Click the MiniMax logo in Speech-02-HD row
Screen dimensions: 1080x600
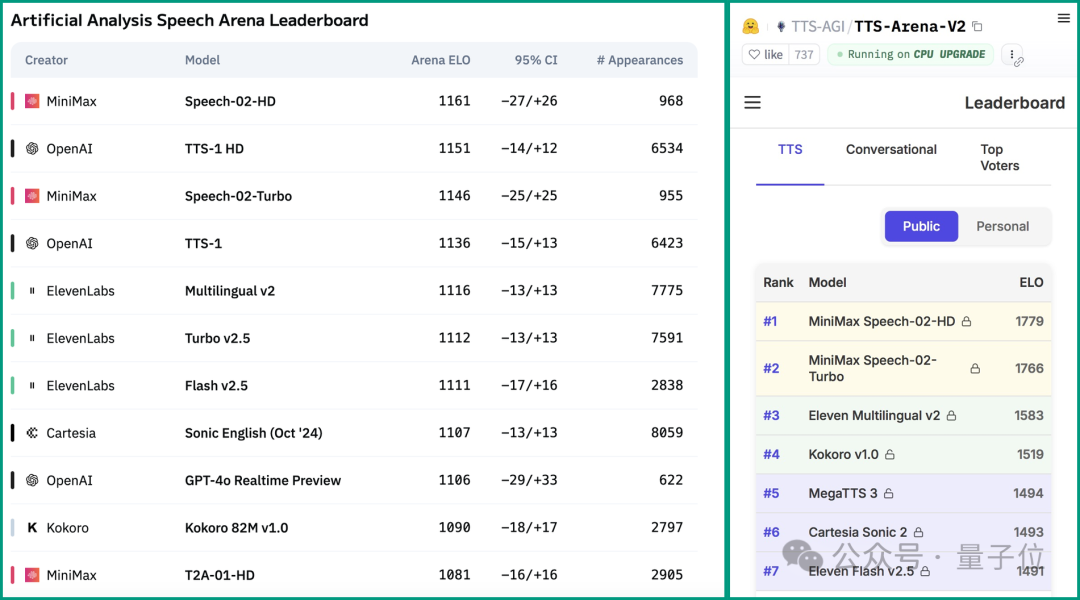pyautogui.click(x=32, y=101)
